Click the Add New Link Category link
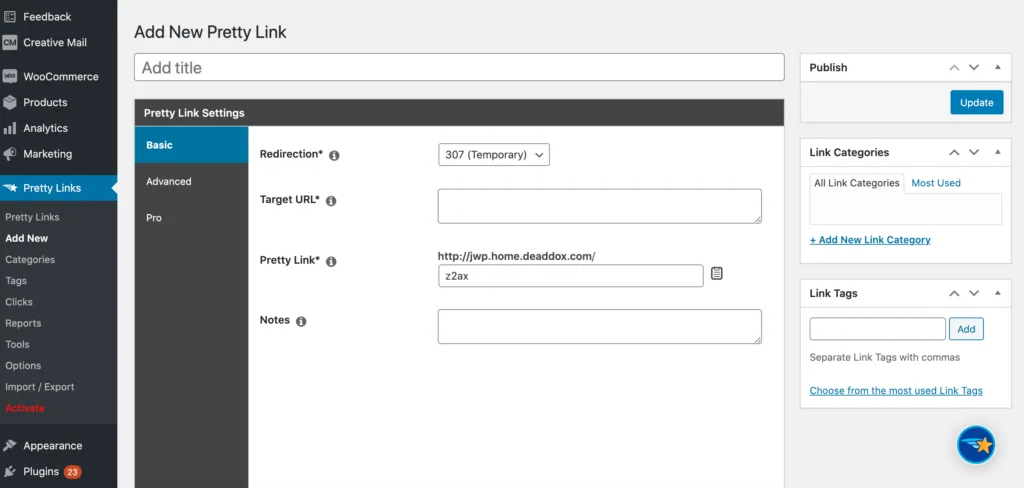The image size is (1024, 488). click(870, 240)
